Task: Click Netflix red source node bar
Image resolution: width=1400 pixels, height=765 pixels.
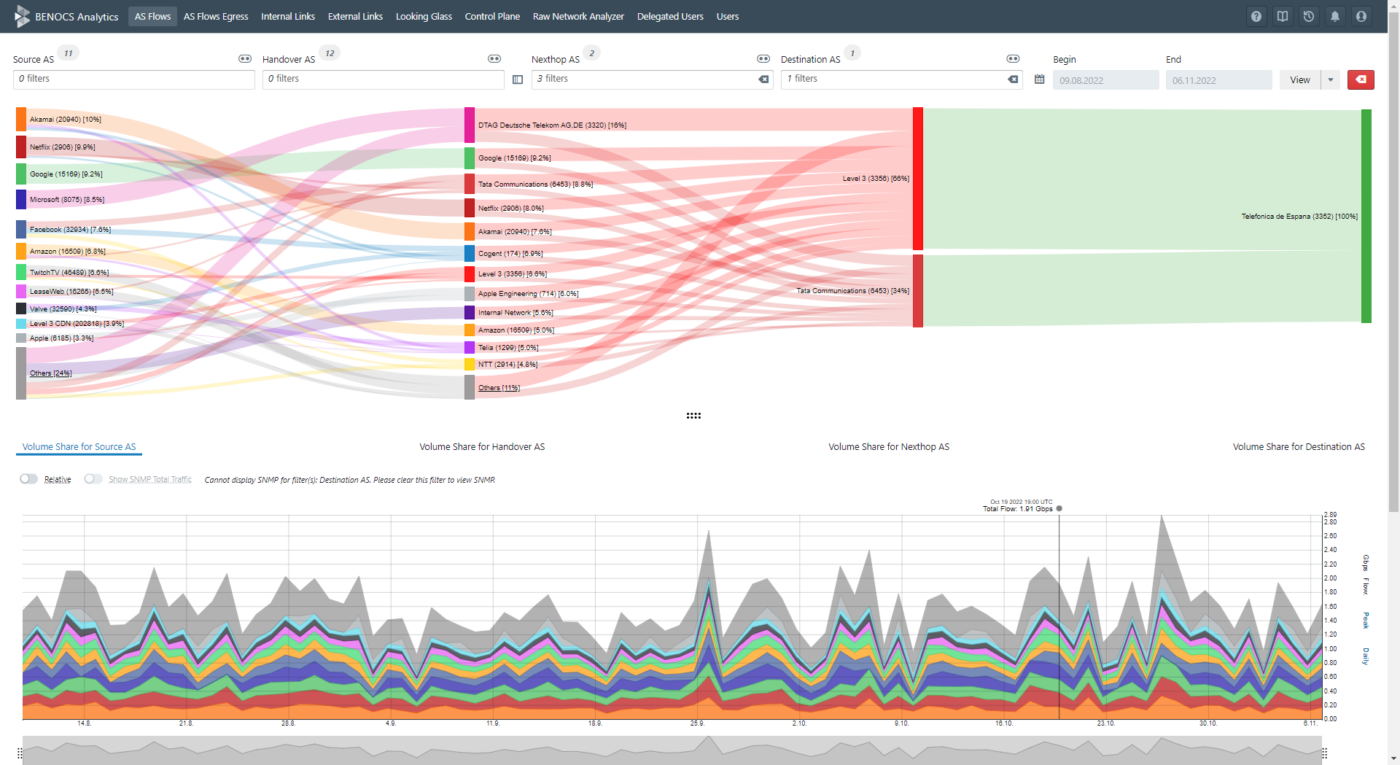Action: coord(21,147)
